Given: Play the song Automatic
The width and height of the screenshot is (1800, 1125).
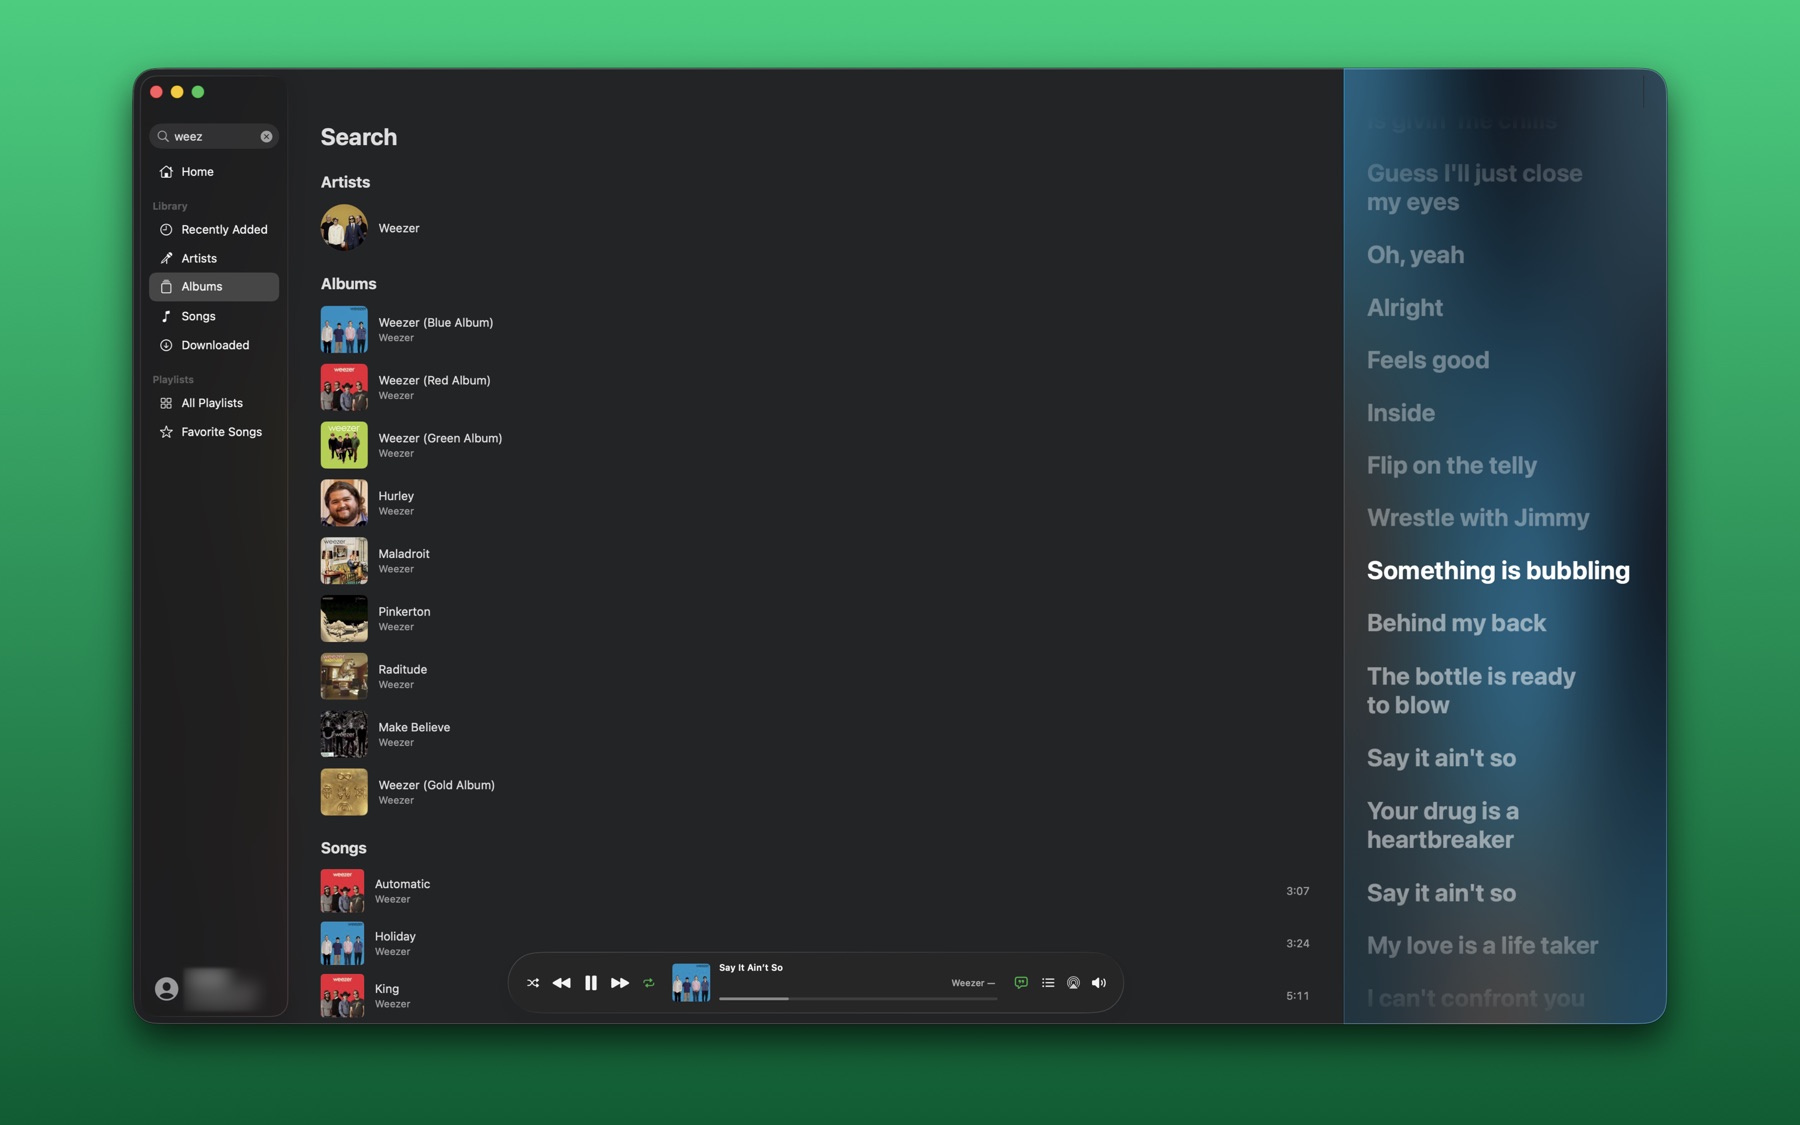Looking at the screenshot, I should 815,891.
